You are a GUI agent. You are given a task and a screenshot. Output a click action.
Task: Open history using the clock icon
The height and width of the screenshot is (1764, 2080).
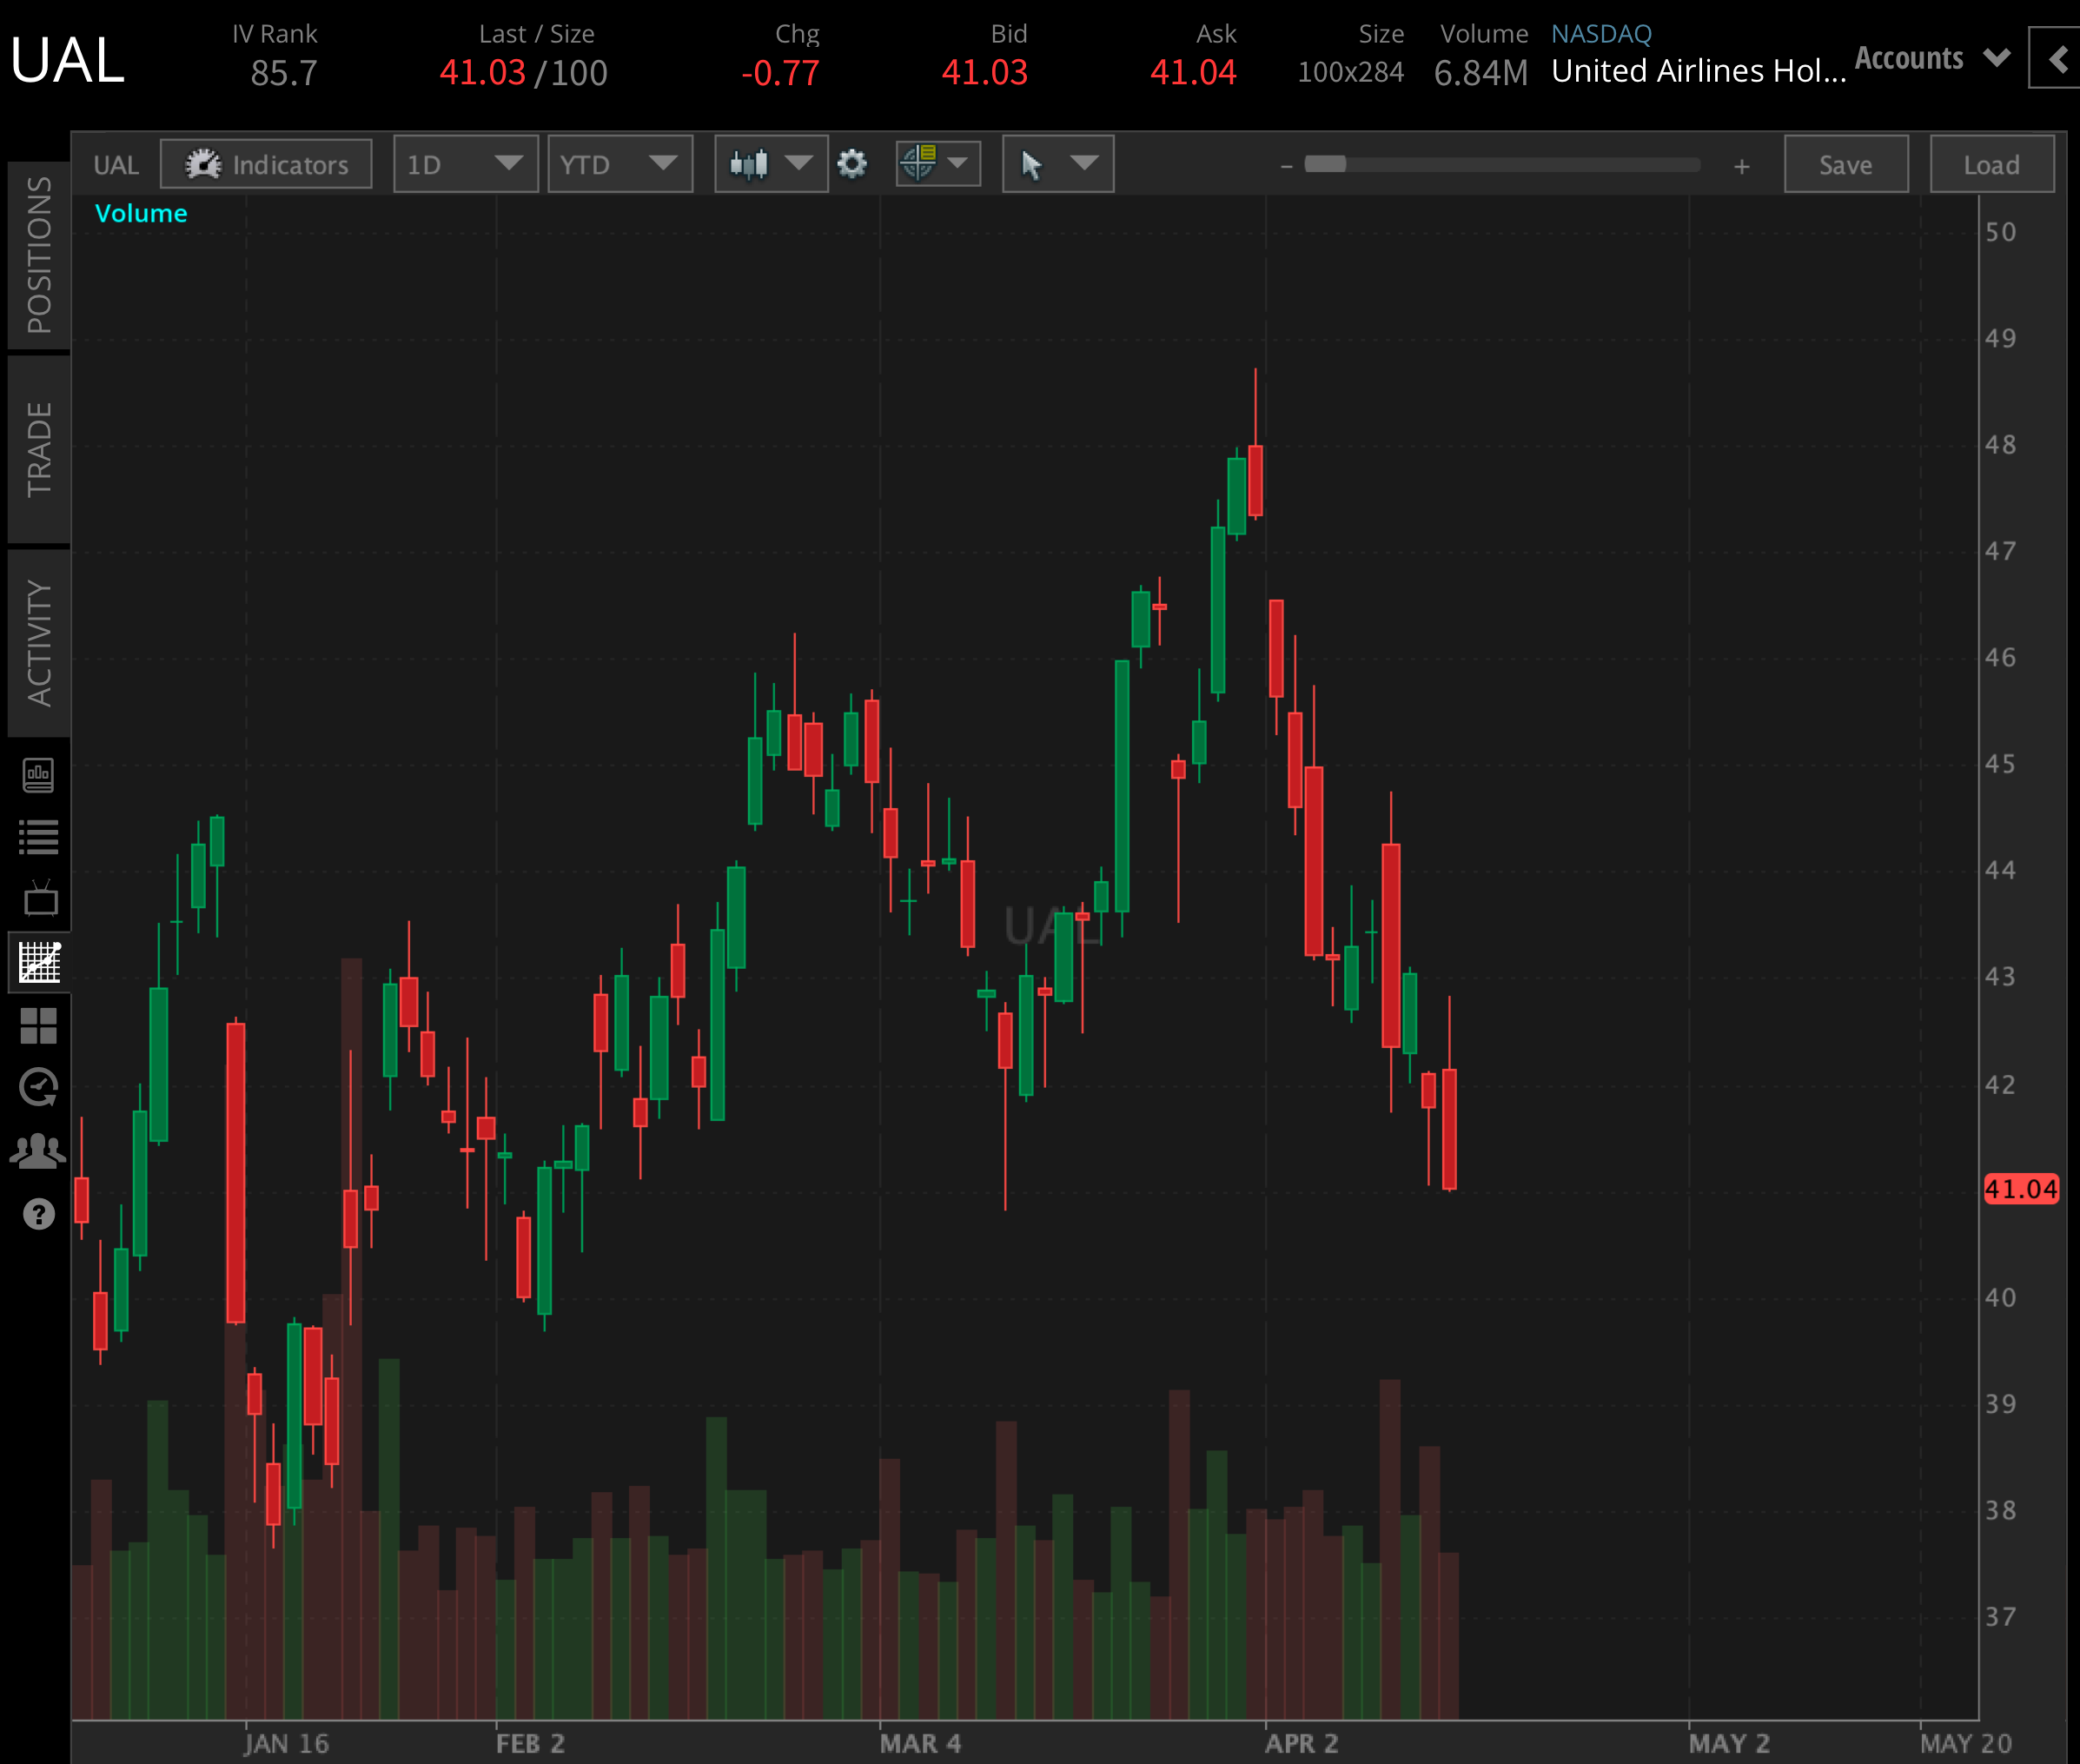(x=40, y=1087)
